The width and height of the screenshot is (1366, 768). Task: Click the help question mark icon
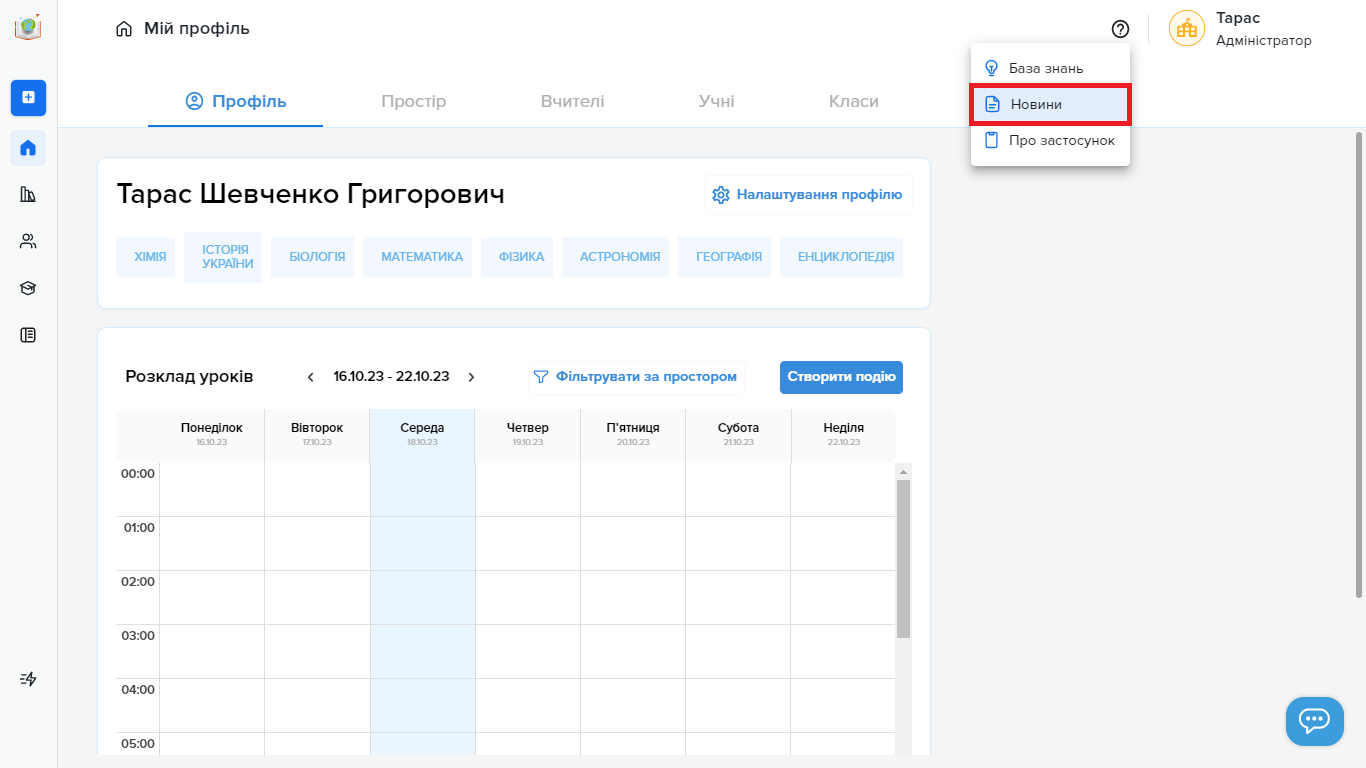coord(1120,29)
